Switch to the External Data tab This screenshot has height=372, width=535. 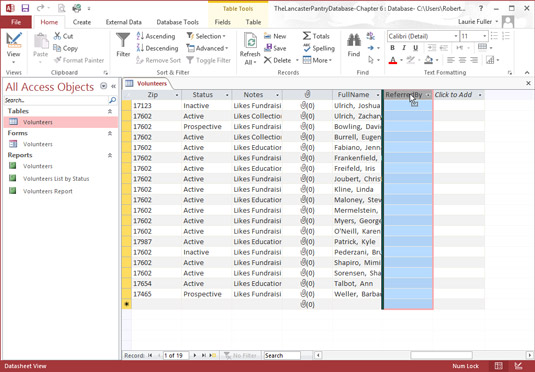coord(124,22)
